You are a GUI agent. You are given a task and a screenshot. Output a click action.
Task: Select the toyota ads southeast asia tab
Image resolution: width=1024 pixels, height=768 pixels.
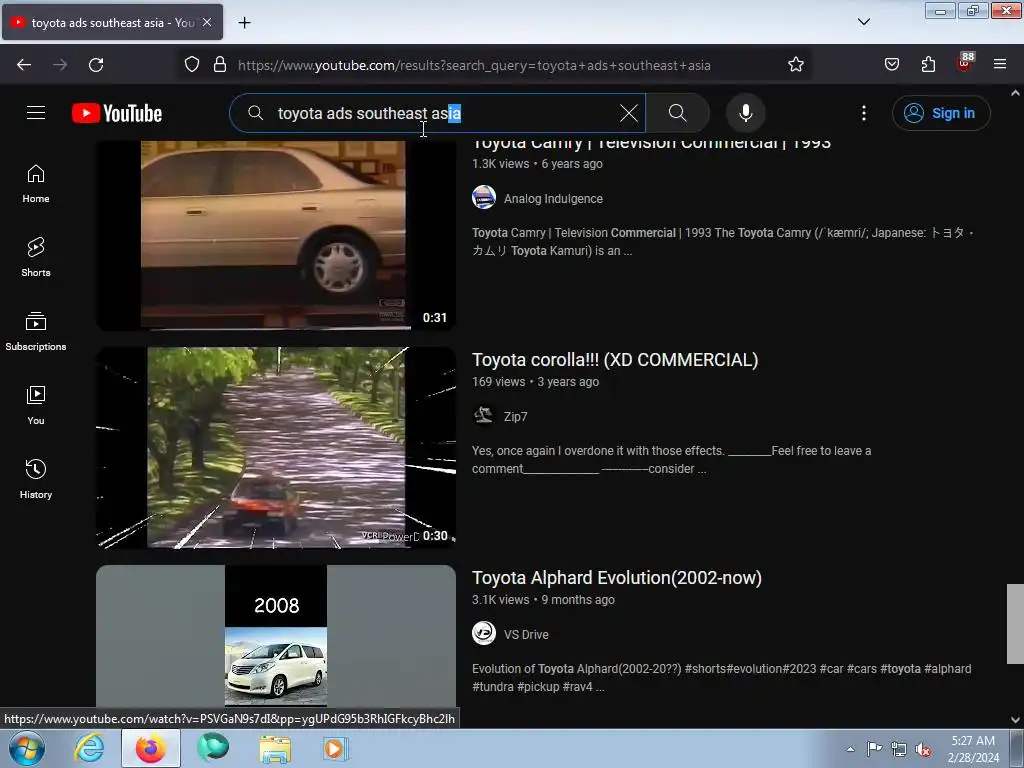(112, 22)
